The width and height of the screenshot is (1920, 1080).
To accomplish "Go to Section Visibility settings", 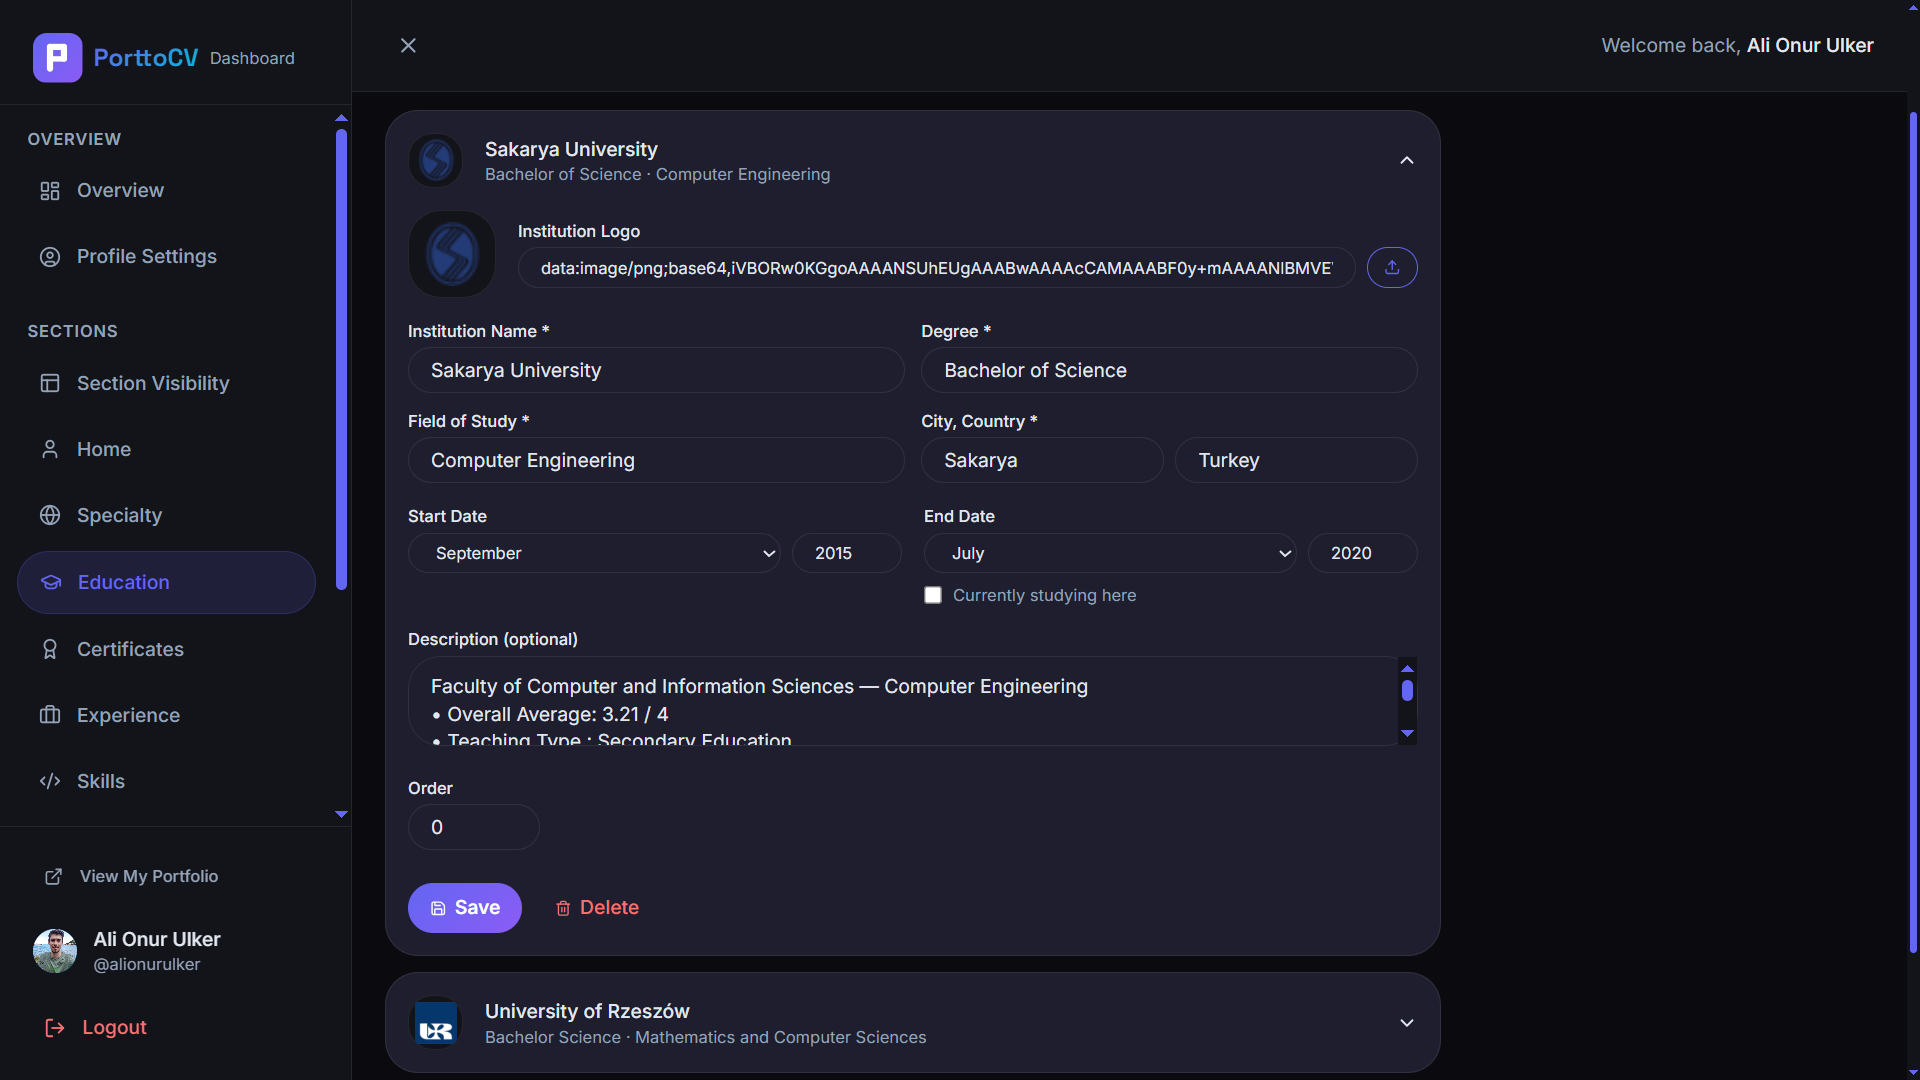I will 166,383.
